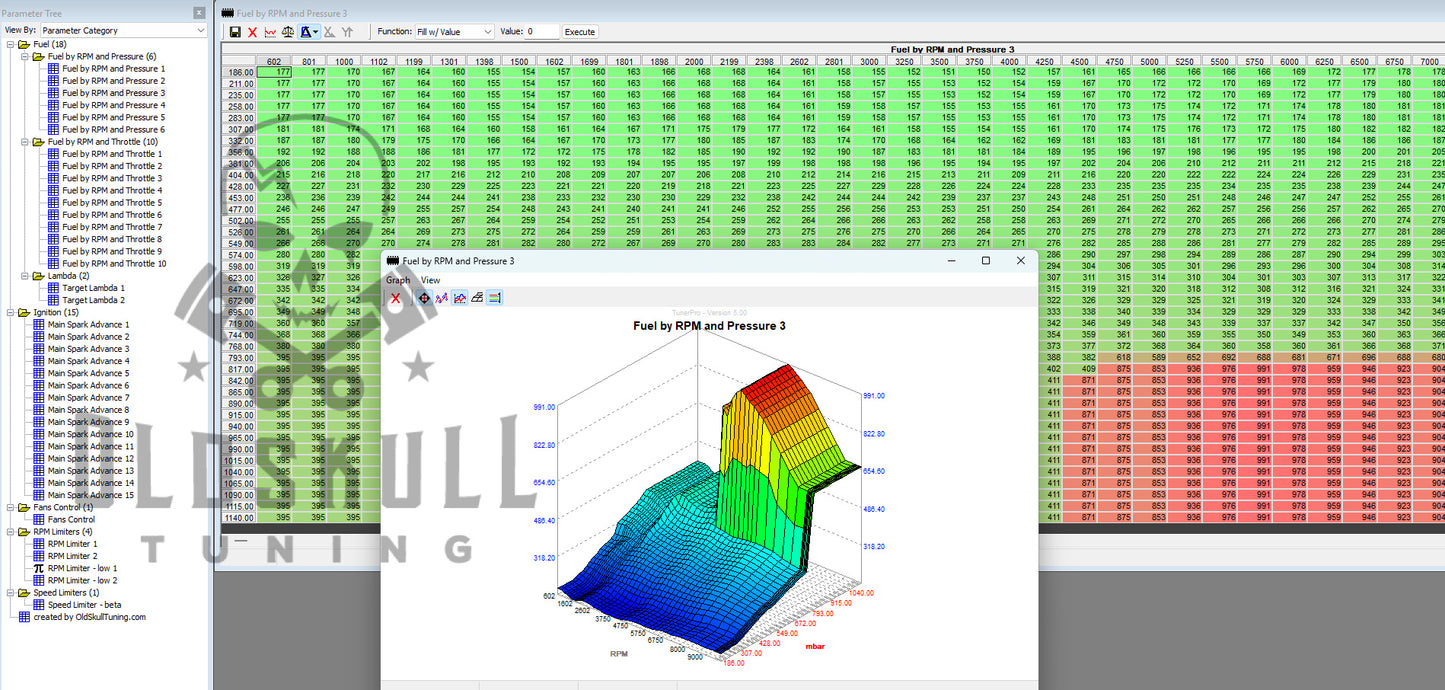Toggle the color legend bars icon in graph toolbar
1445x690 pixels.
[494, 298]
